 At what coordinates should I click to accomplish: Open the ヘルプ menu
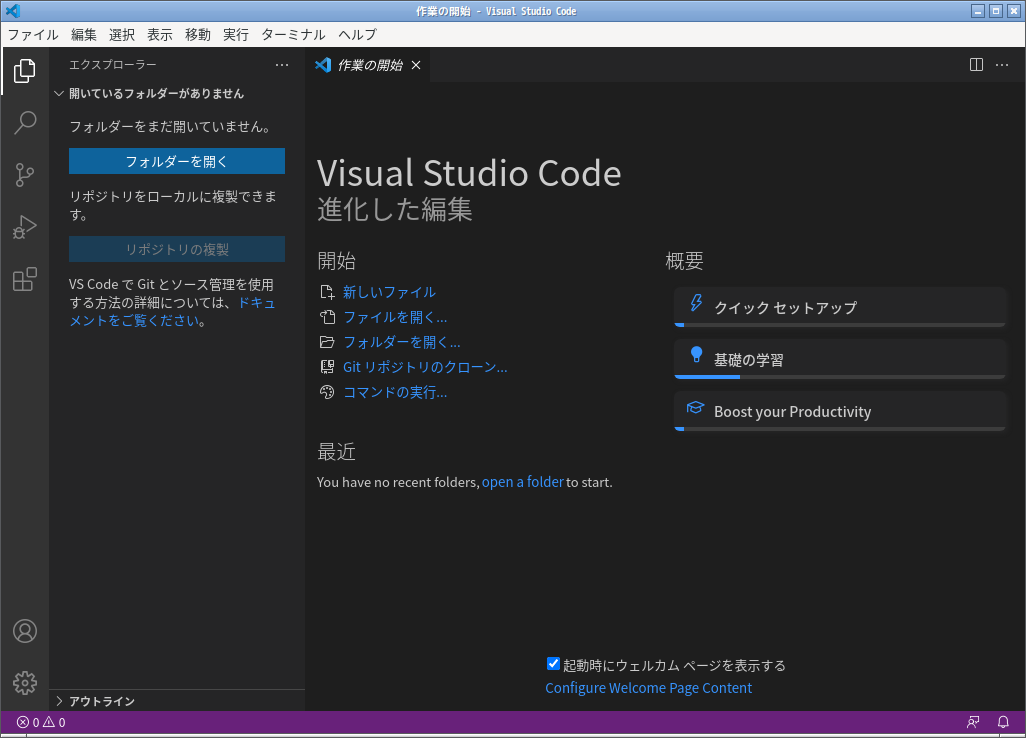pyautogui.click(x=357, y=35)
